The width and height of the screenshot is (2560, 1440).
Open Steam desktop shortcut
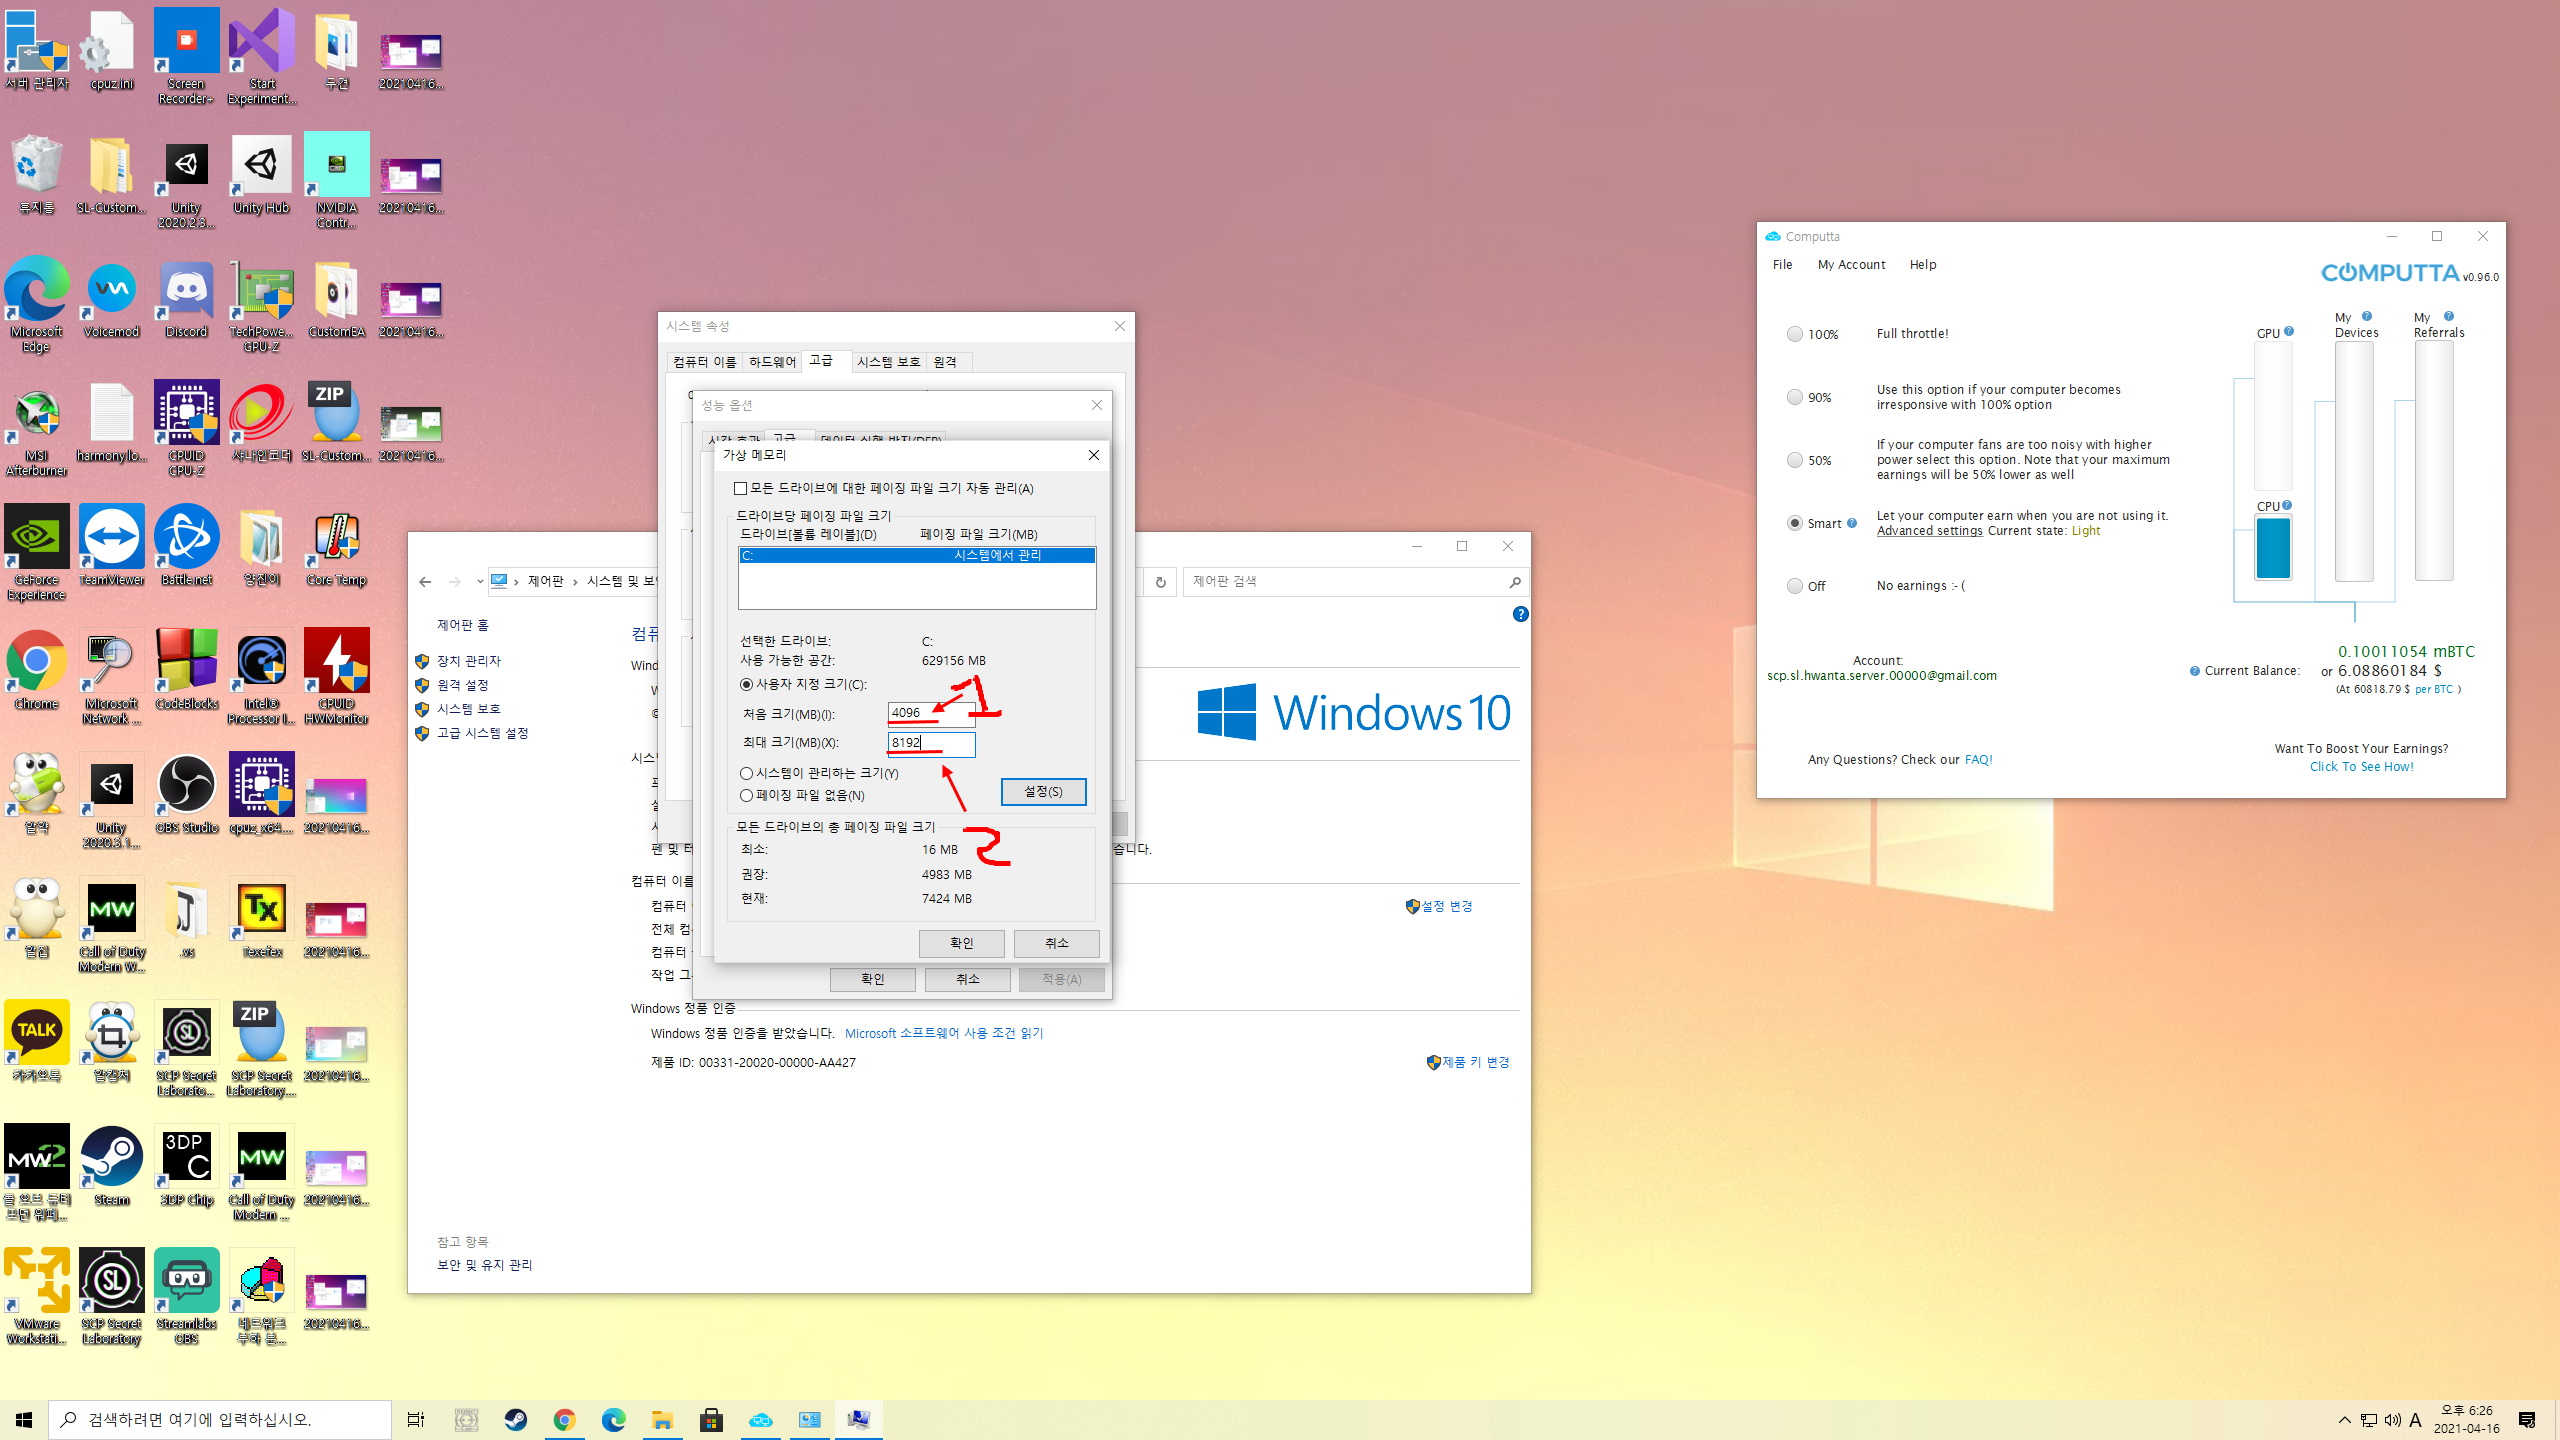click(x=111, y=1166)
